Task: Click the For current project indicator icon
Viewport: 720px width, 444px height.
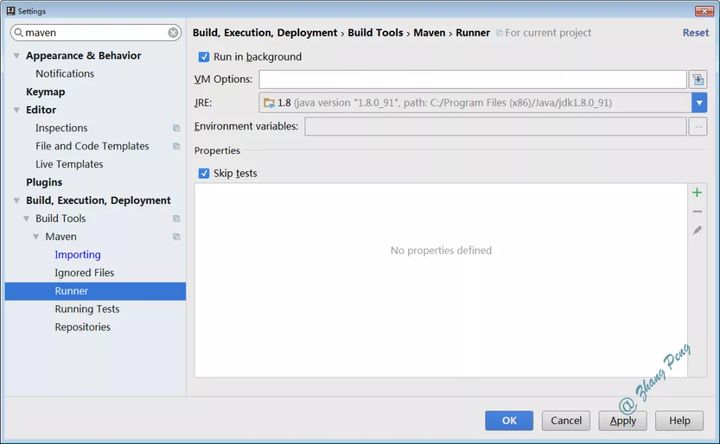Action: [x=499, y=33]
